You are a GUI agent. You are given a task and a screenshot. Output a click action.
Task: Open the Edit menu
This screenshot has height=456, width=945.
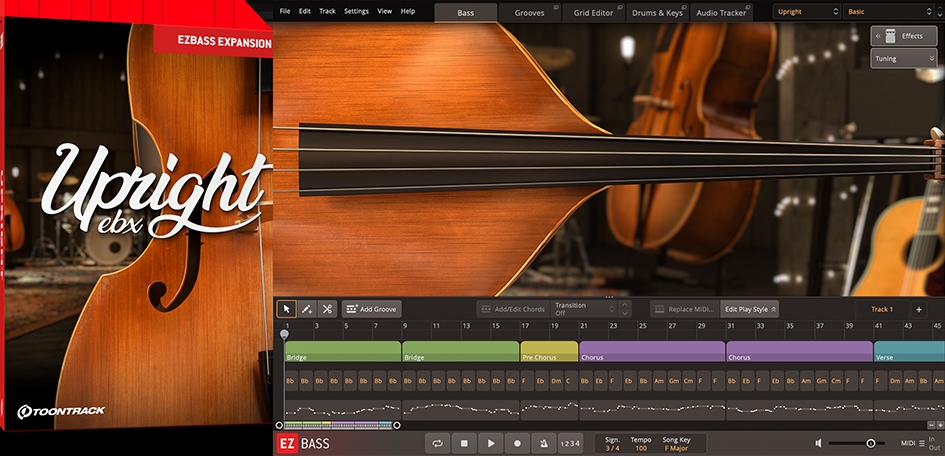pyautogui.click(x=305, y=11)
